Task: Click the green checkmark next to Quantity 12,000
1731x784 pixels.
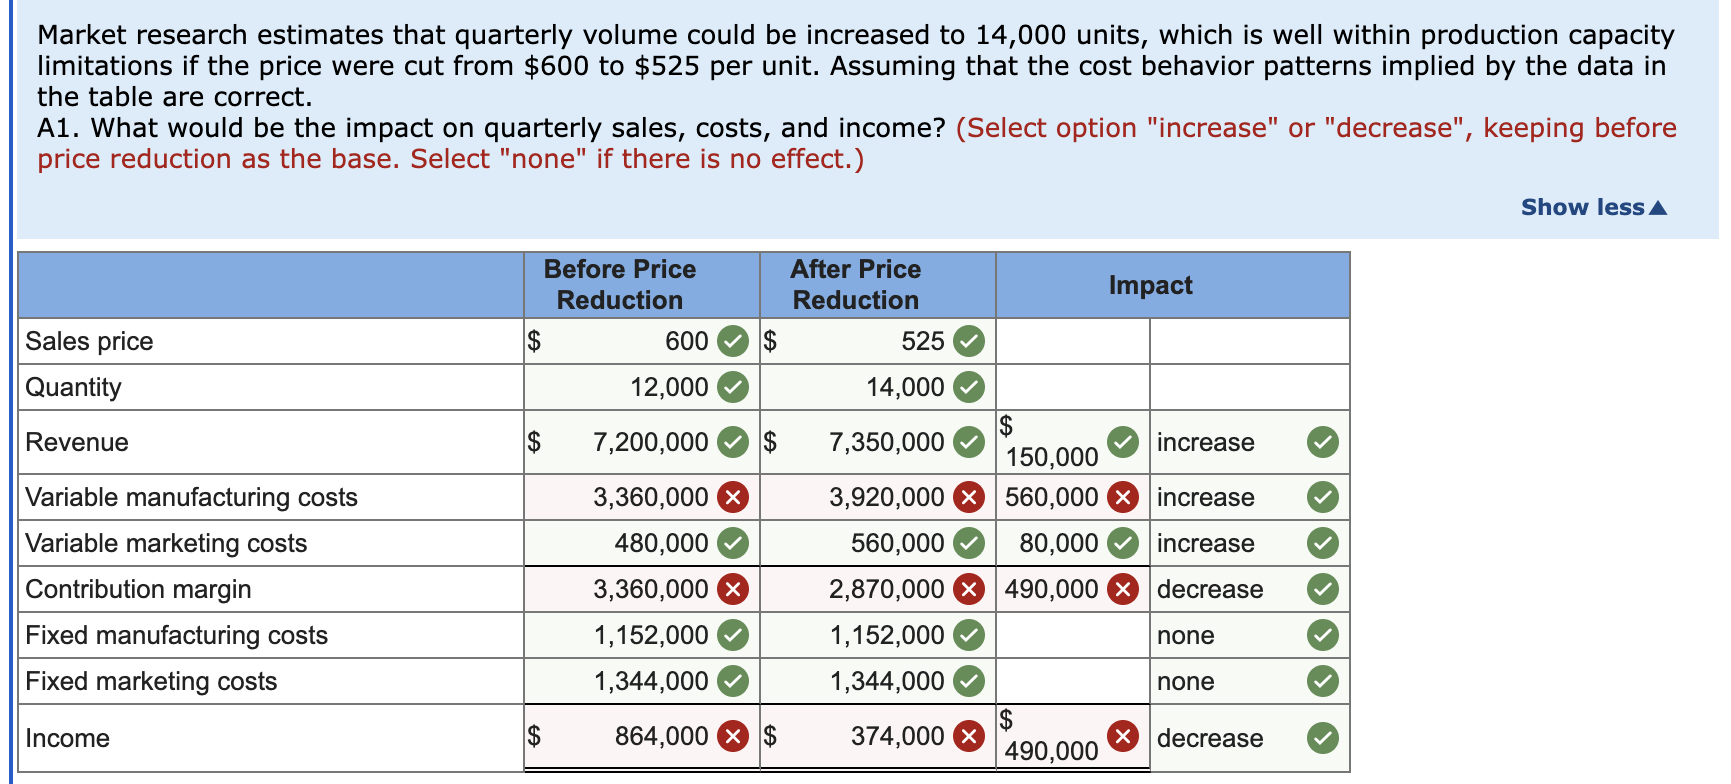Action: point(733,387)
